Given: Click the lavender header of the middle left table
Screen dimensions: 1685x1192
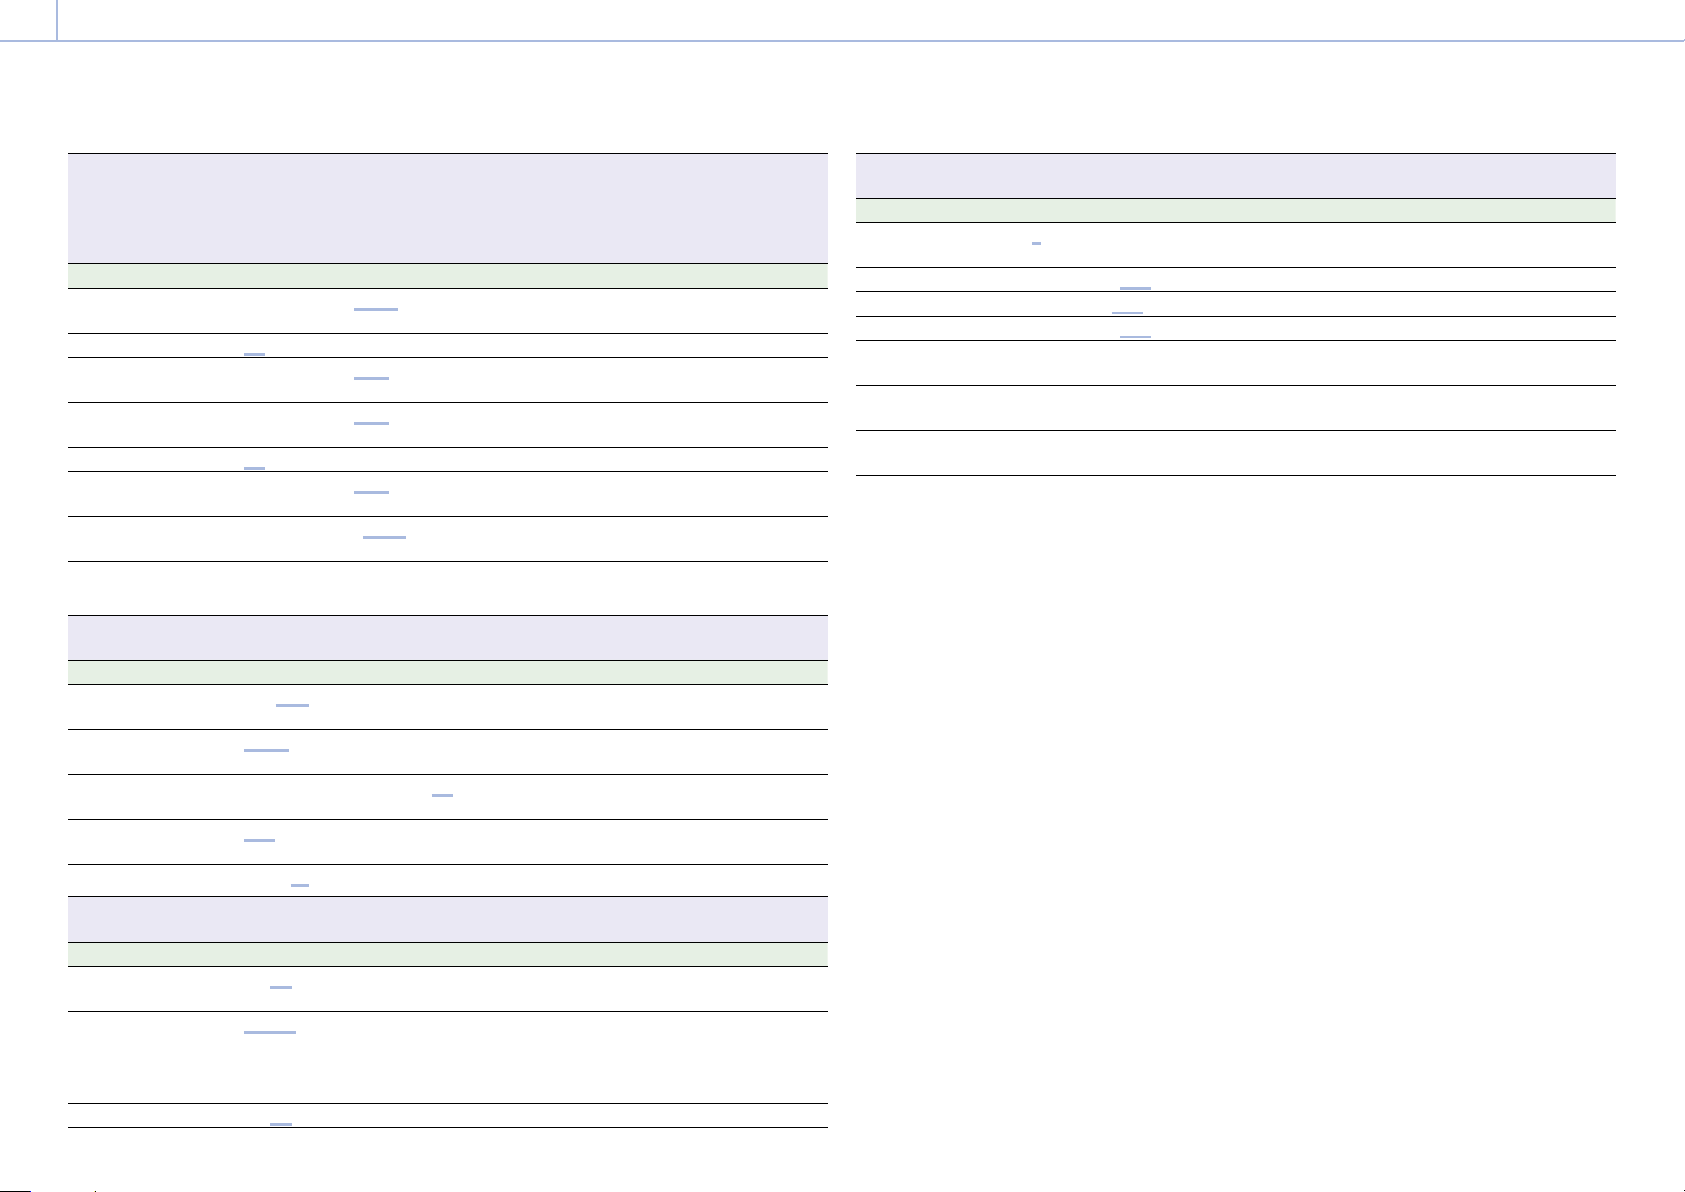Looking at the screenshot, I should [448, 637].
